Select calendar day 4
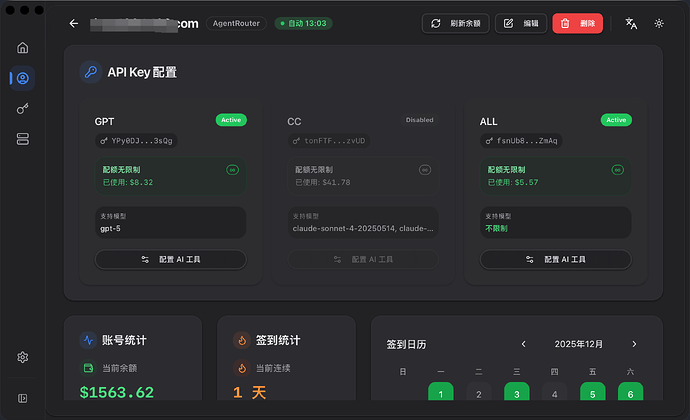This screenshot has height=420, width=690. (x=554, y=391)
